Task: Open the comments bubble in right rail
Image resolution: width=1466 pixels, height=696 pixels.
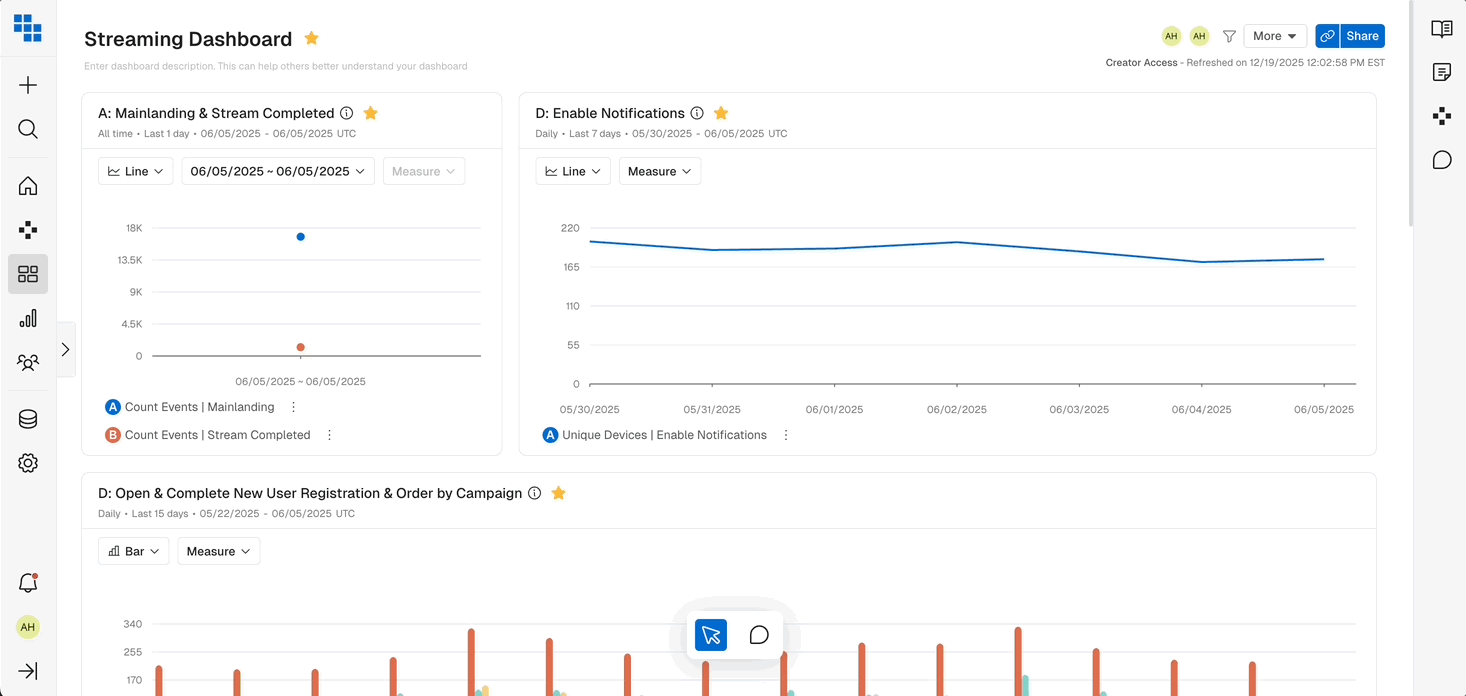Action: point(1442,160)
